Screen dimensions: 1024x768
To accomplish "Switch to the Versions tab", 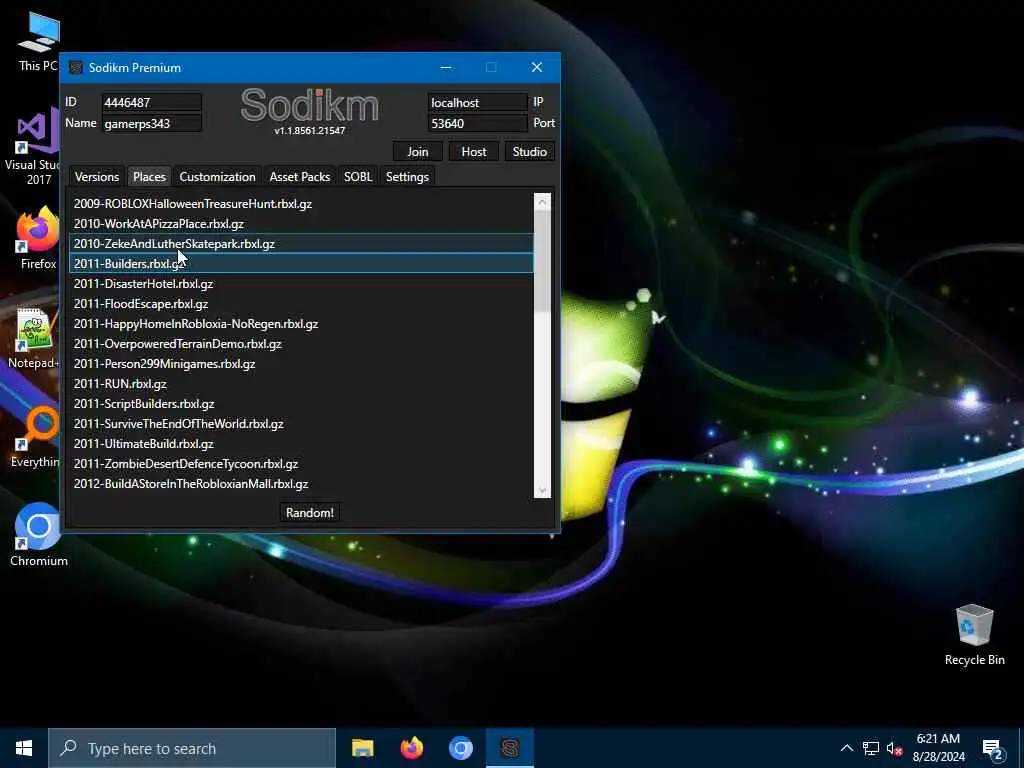I will point(97,177).
